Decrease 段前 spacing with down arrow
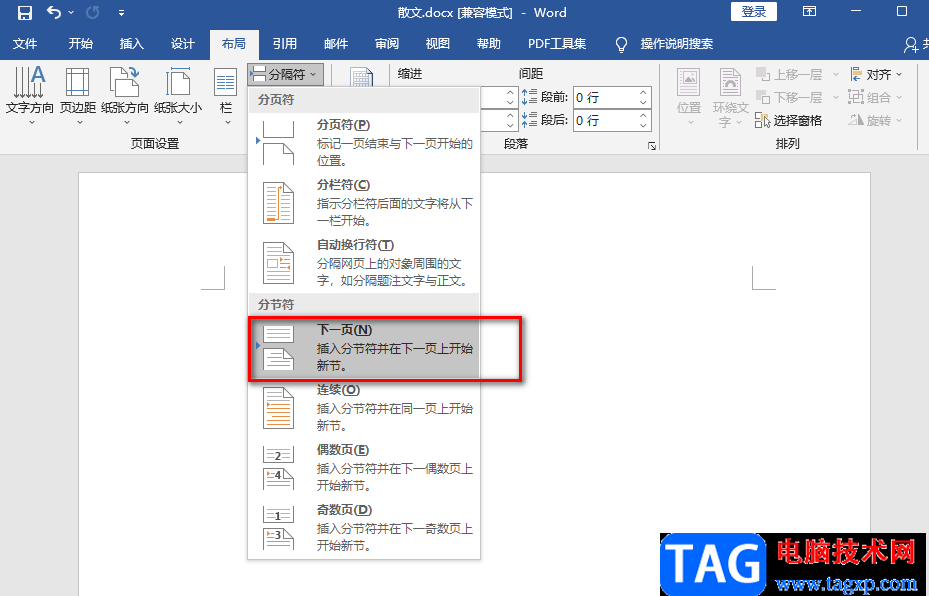The width and height of the screenshot is (929, 596). coord(643,102)
